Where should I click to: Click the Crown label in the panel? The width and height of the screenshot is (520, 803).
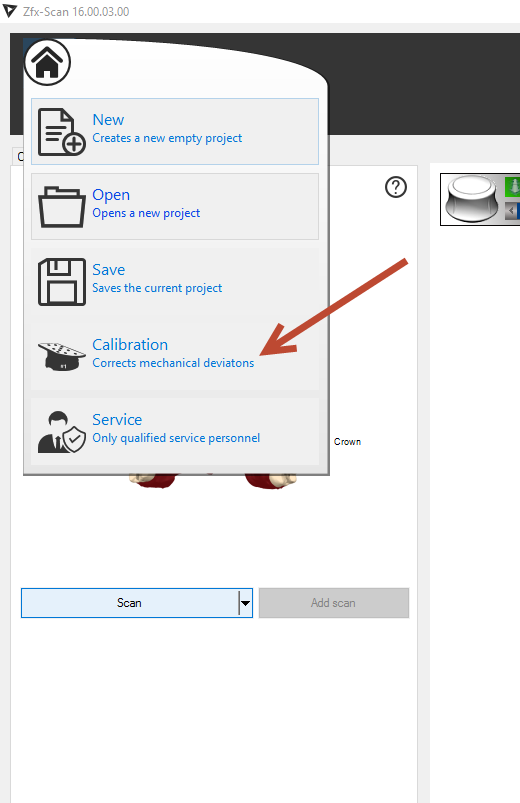pyautogui.click(x=347, y=441)
